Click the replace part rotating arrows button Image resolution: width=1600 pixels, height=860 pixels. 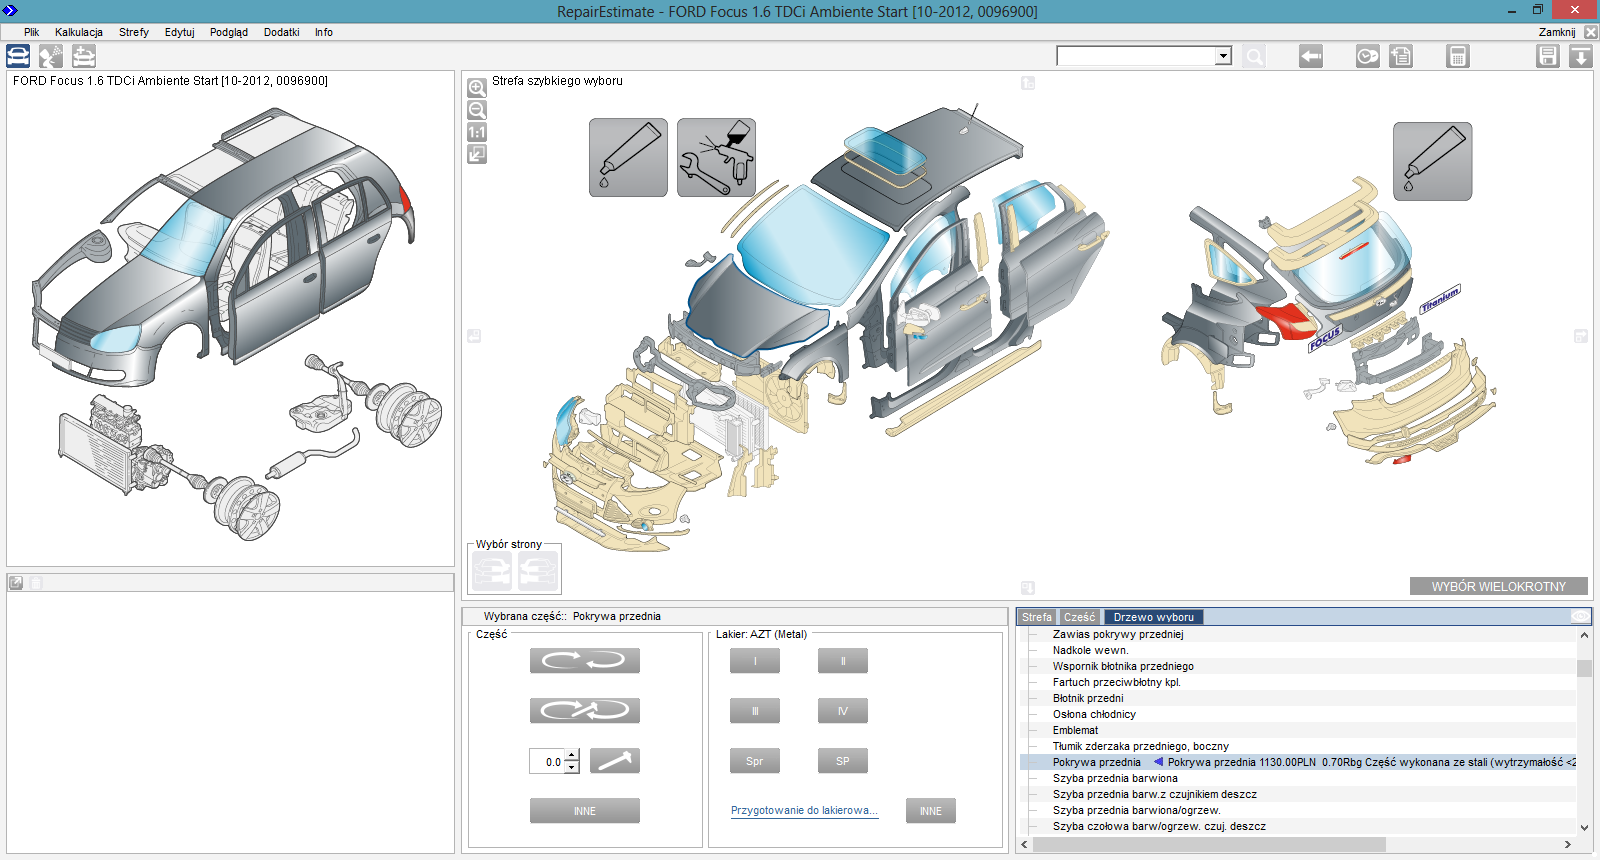[x=585, y=660]
